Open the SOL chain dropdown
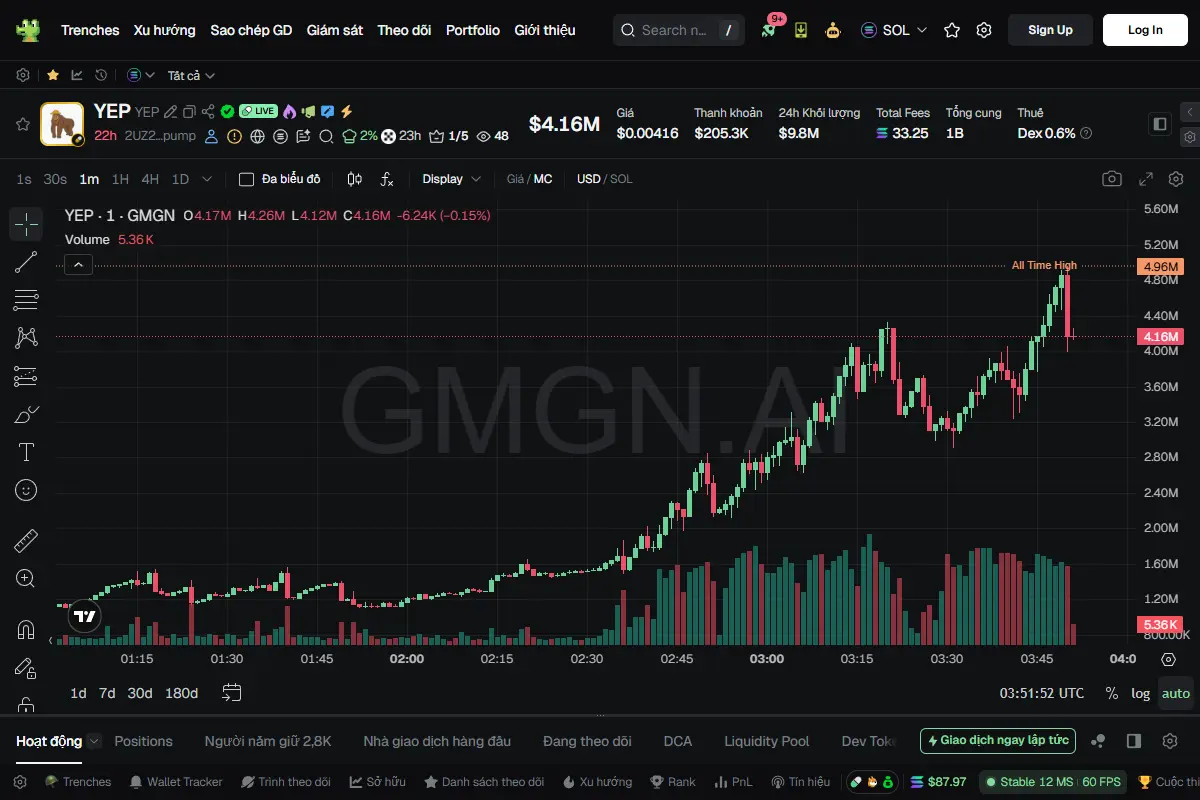Viewport: 1200px width, 800px height. (x=894, y=30)
